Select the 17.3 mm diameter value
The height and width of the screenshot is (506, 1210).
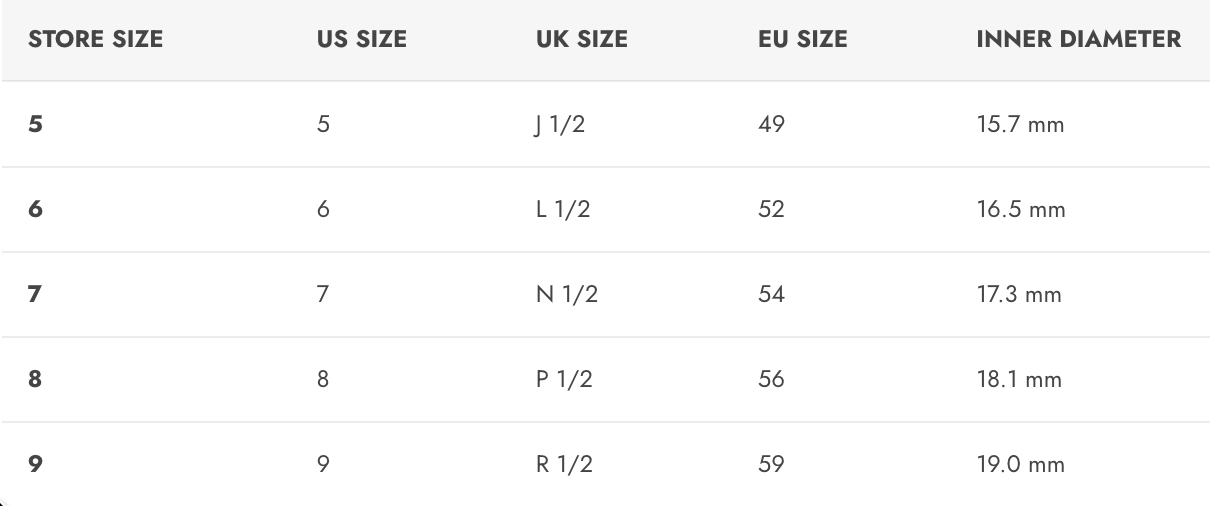pos(1019,295)
